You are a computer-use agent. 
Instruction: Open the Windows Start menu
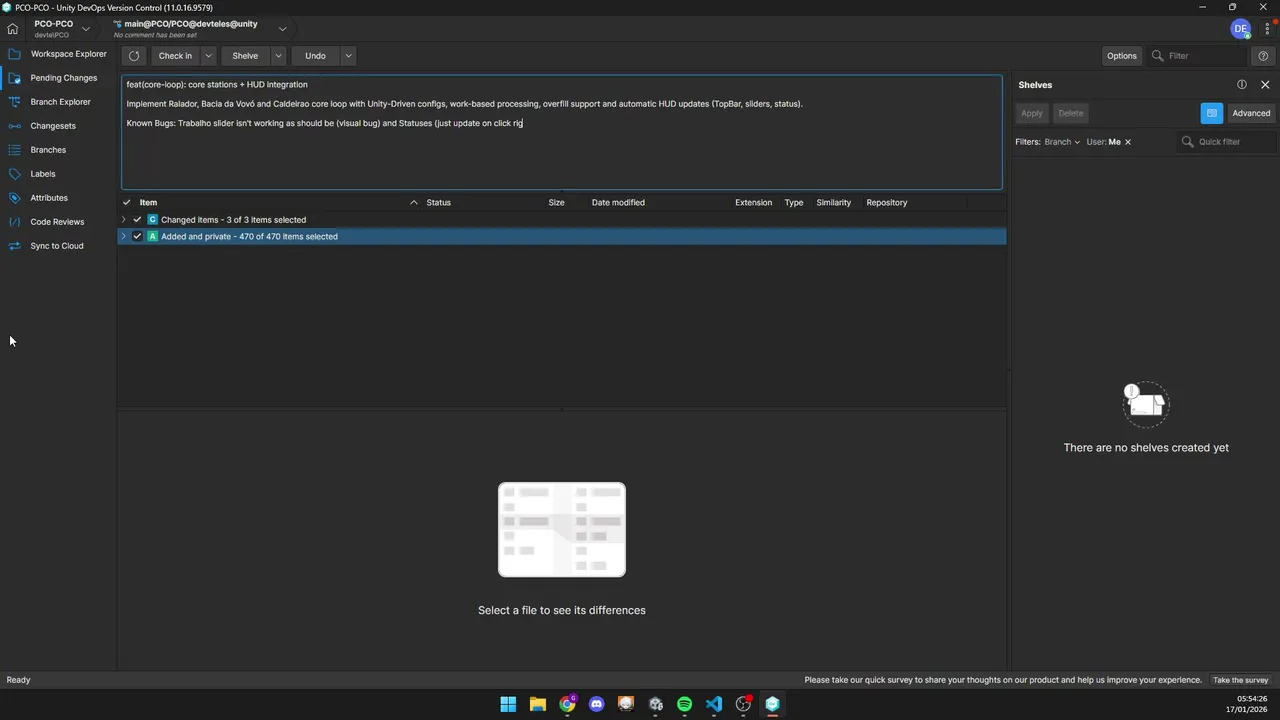[x=508, y=704]
